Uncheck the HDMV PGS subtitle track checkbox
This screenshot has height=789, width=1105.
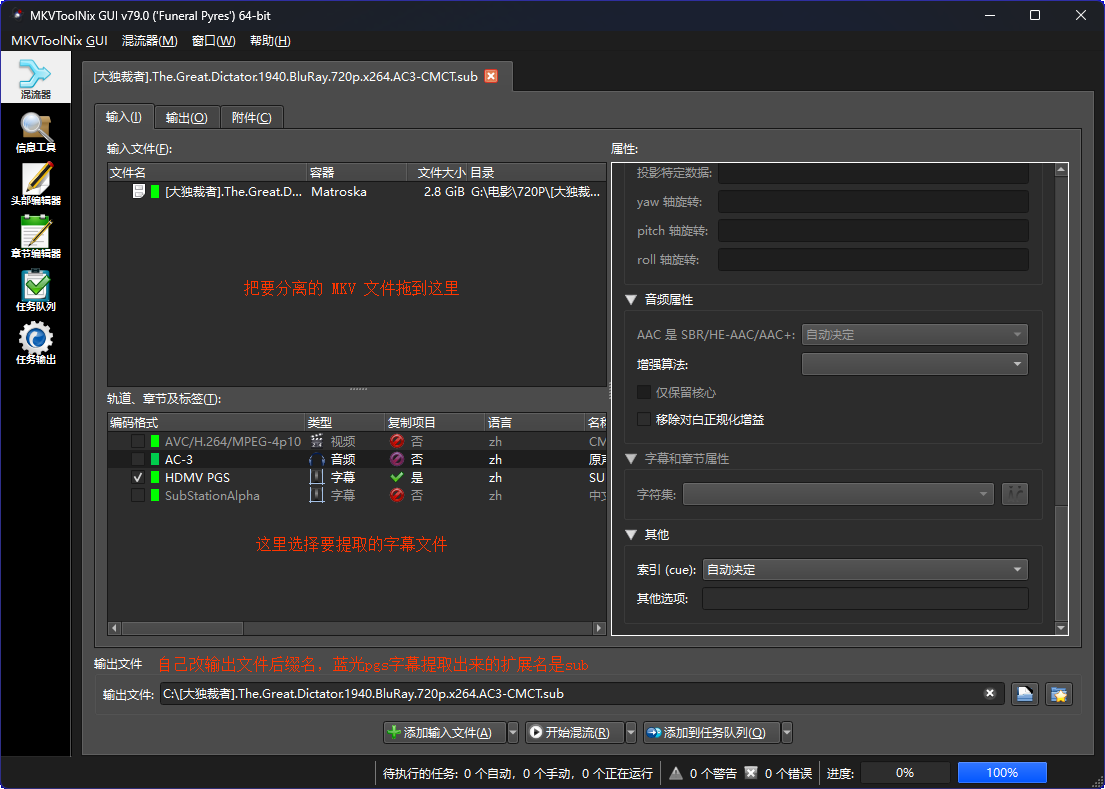[137, 478]
